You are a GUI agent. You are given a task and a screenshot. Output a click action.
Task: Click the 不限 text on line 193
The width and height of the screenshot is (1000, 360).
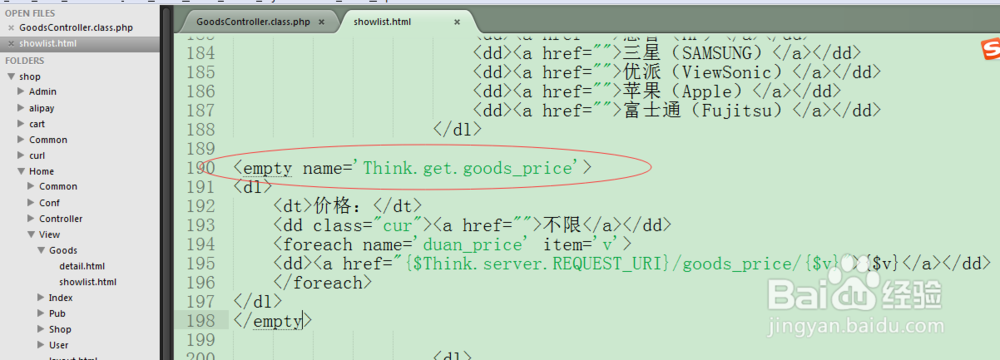562,225
